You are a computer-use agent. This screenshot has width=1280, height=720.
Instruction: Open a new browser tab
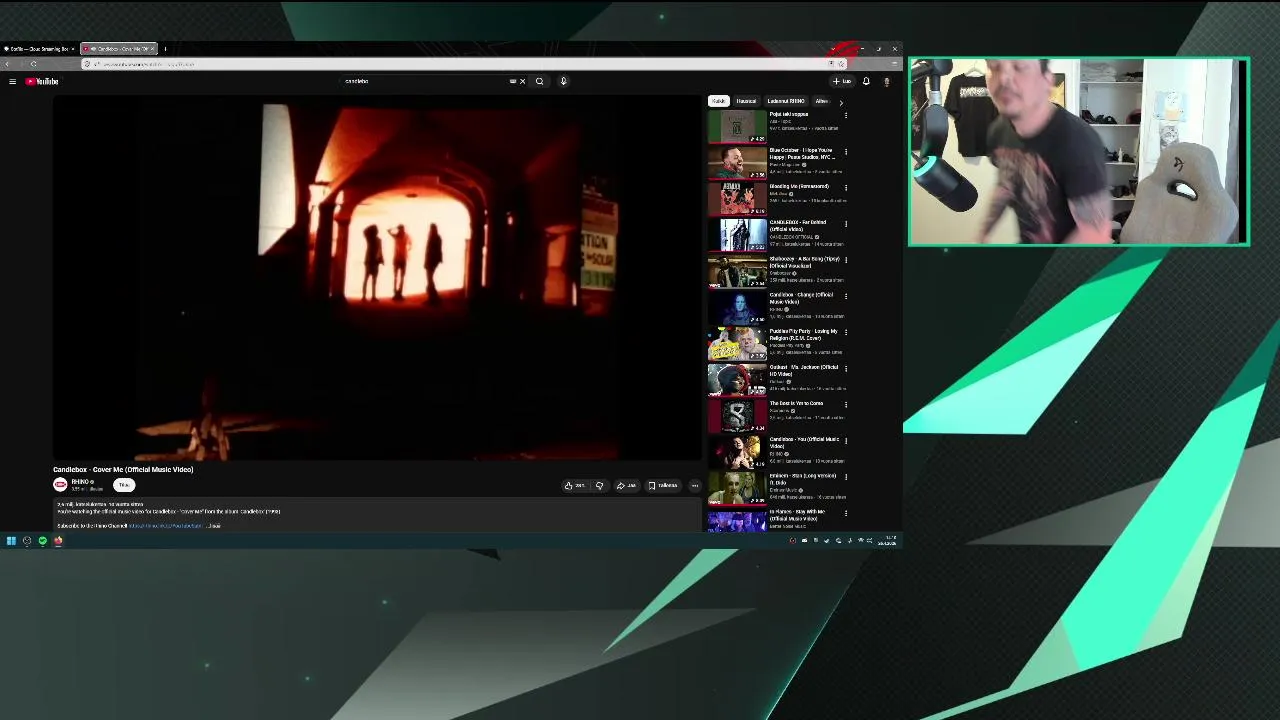[x=165, y=48]
